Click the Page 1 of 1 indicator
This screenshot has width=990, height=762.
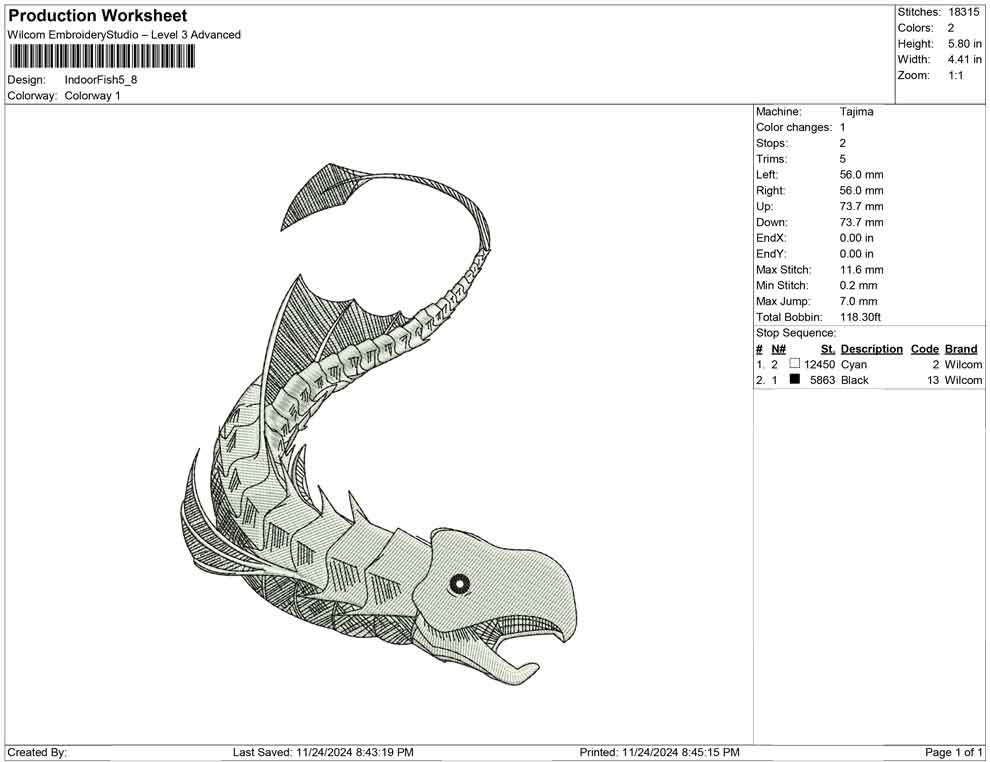click(954, 752)
